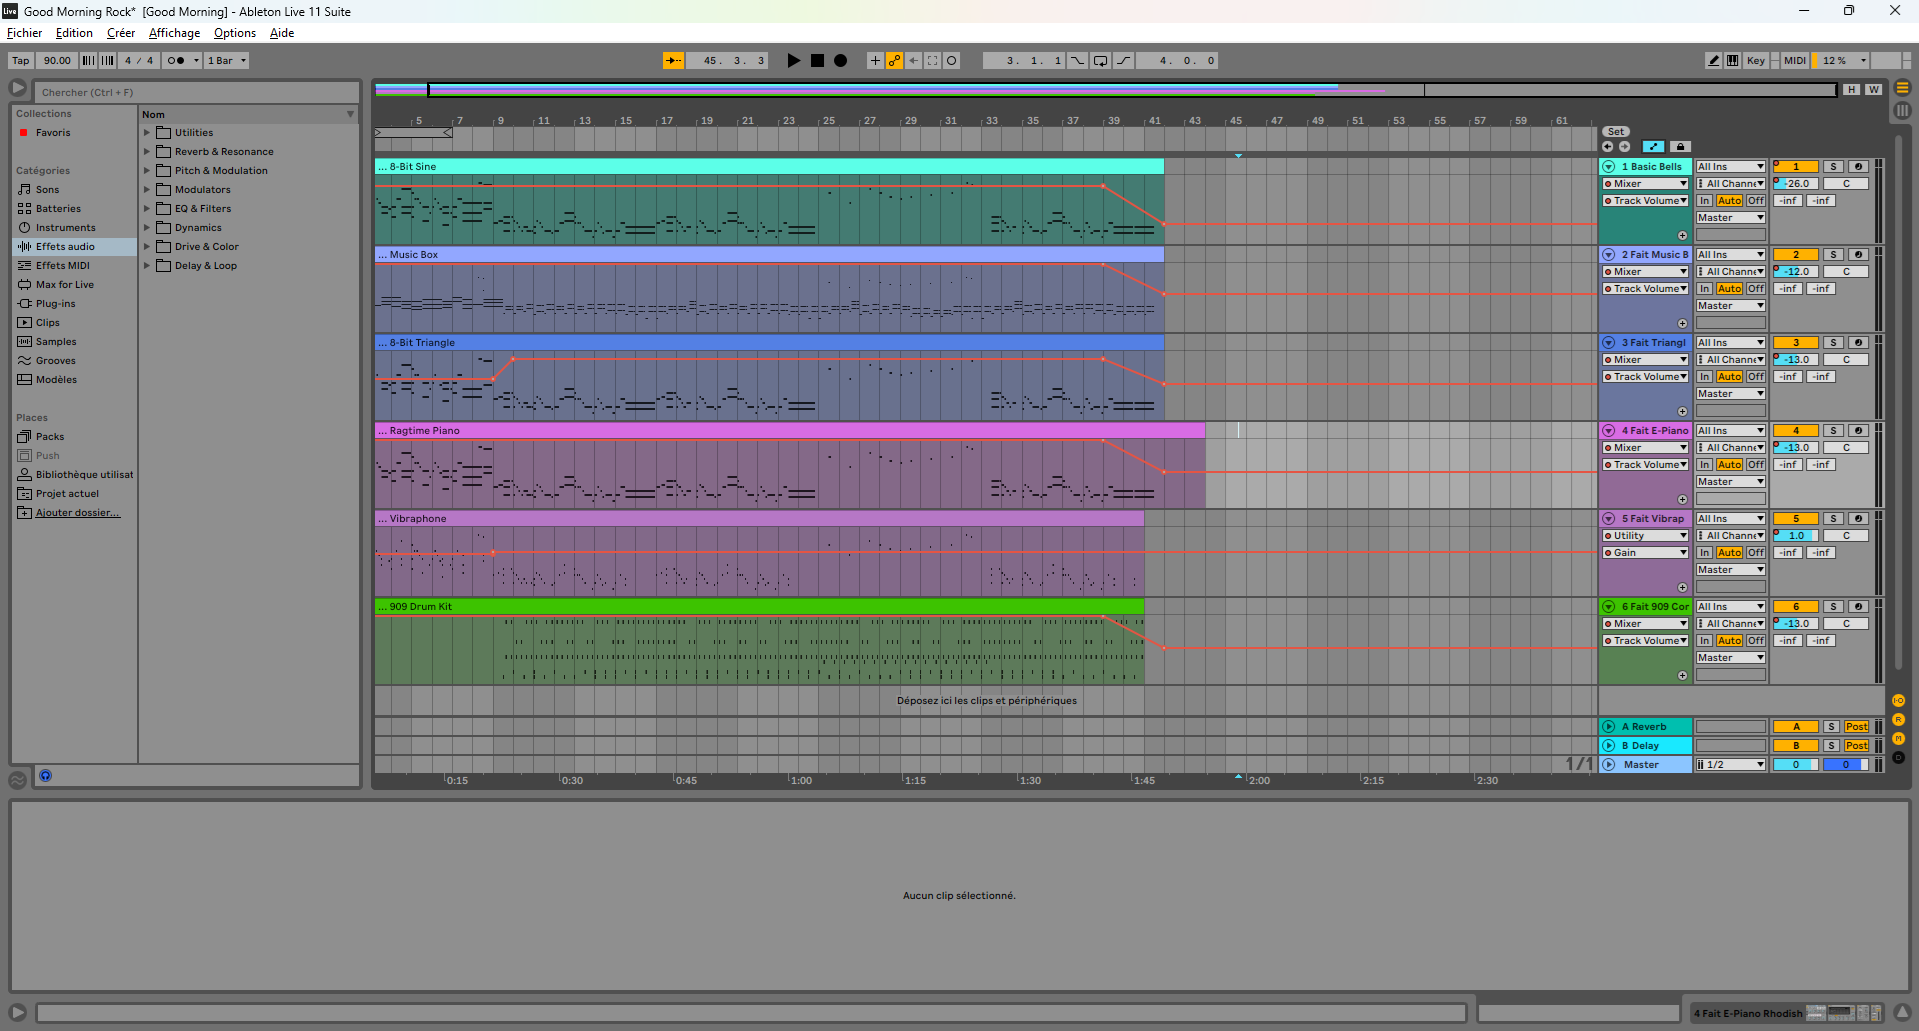Open the 1 Bar quantization menu
The width and height of the screenshot is (1919, 1031).
(x=227, y=61)
